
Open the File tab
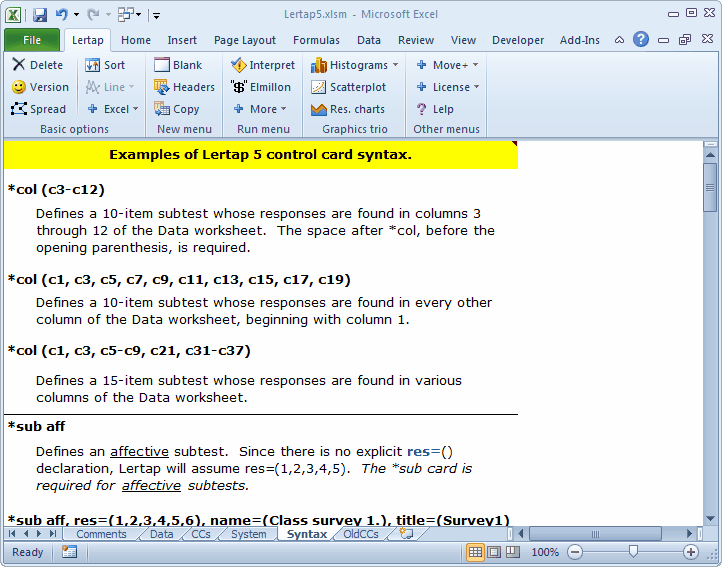click(32, 40)
